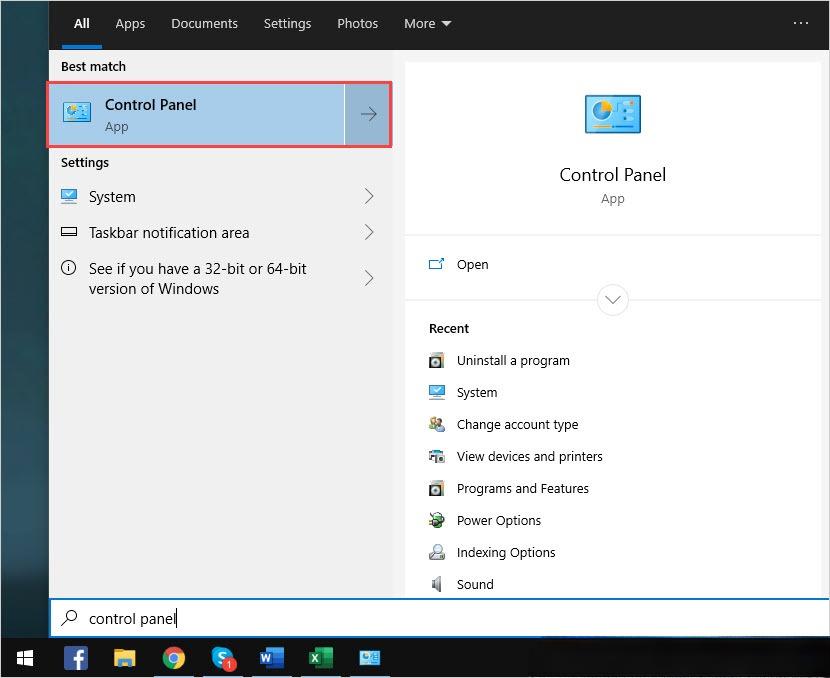Image resolution: width=830 pixels, height=678 pixels.
Task: Click the search box containing control panel
Action: point(439,618)
